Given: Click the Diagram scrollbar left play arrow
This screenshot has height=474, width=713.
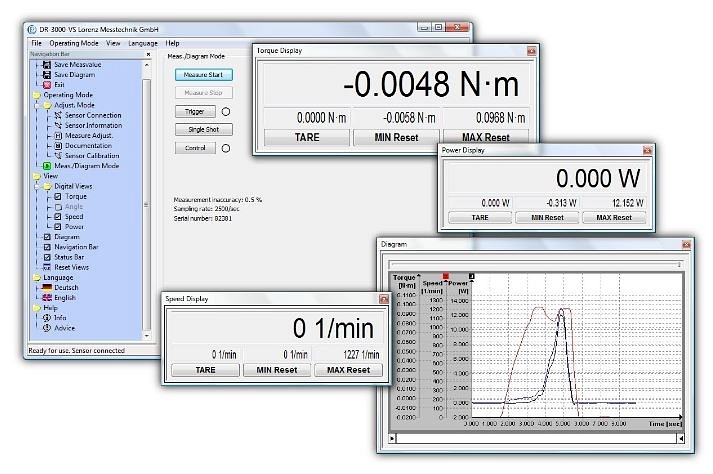Looking at the screenshot, I should (x=392, y=439).
